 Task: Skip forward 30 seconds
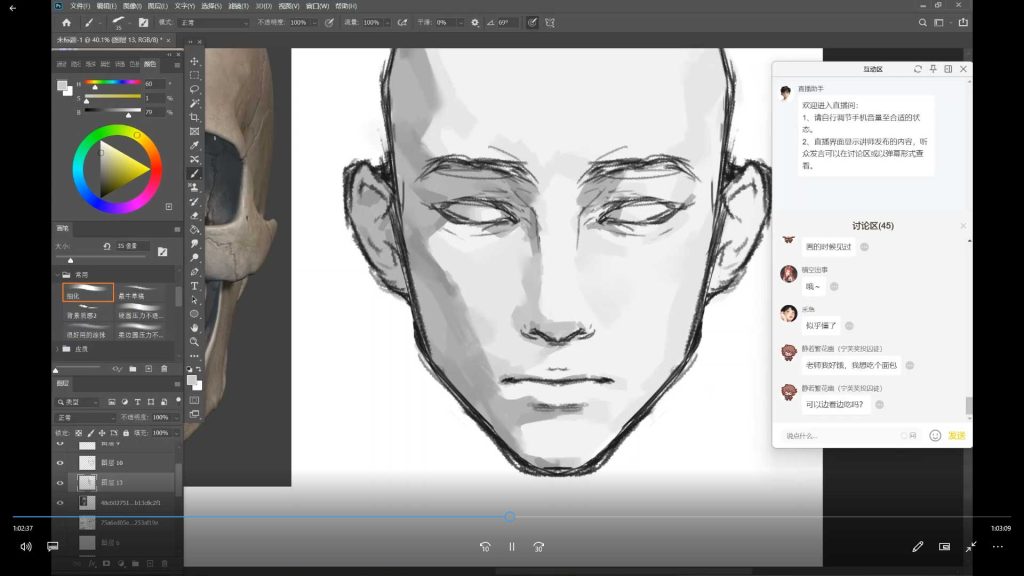pyautogui.click(x=538, y=547)
